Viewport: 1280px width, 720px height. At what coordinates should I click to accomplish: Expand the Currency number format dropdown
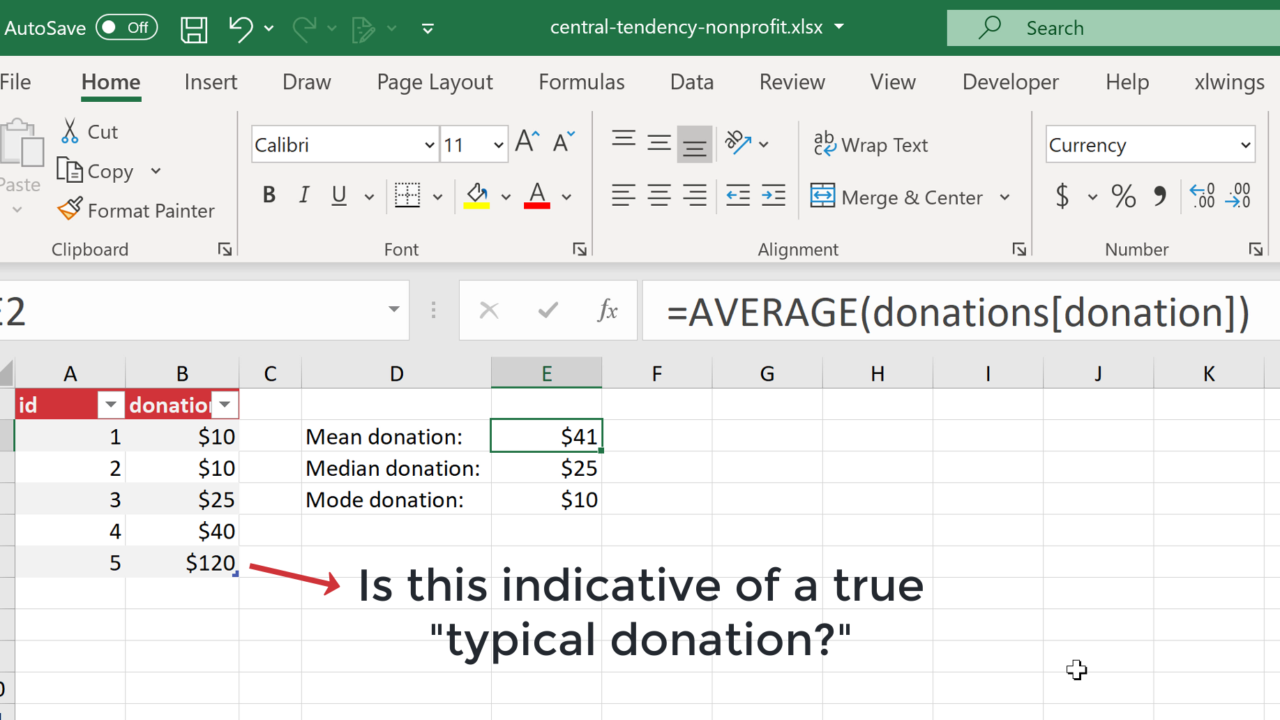(1245, 145)
